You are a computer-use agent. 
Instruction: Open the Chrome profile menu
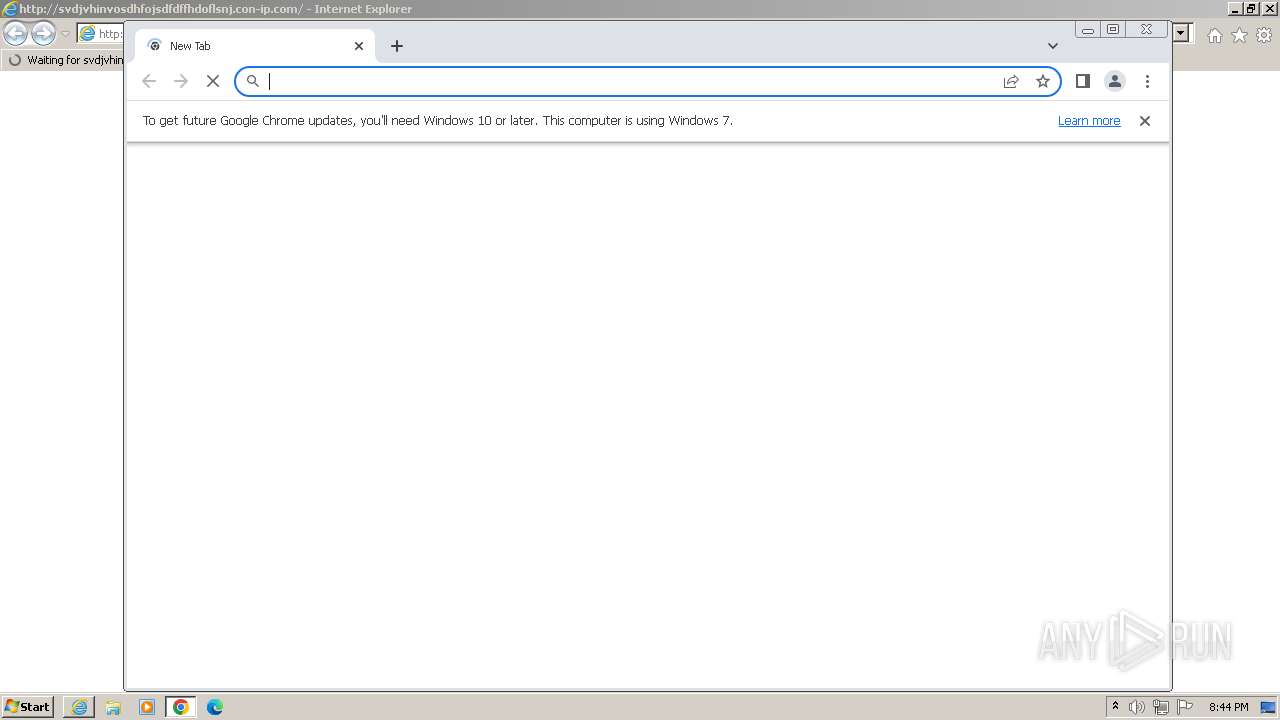coord(1115,81)
